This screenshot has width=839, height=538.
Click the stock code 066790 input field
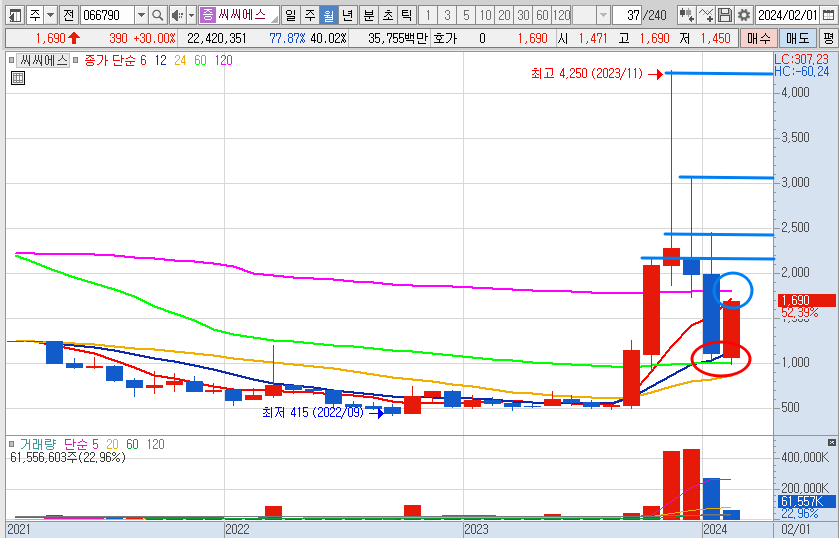click(x=107, y=15)
